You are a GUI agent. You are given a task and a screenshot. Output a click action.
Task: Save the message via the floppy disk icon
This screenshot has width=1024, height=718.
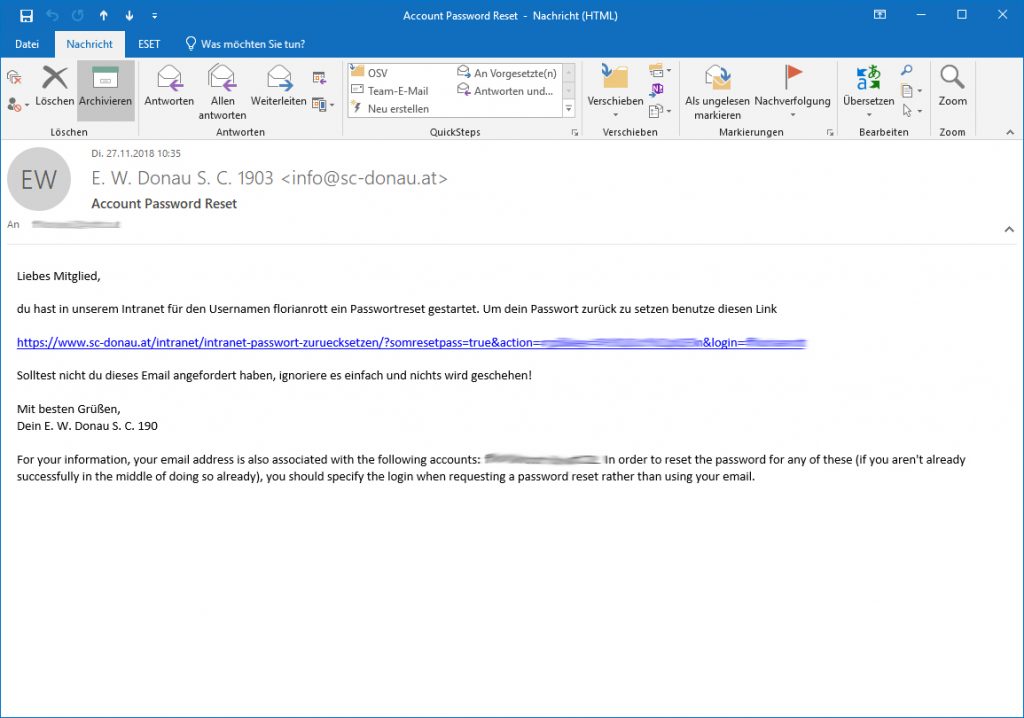point(26,16)
